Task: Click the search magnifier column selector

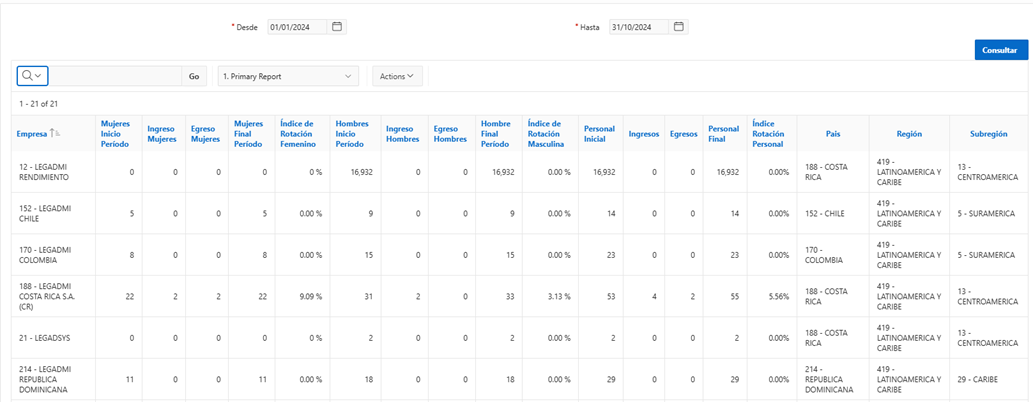Action: [x=31, y=76]
